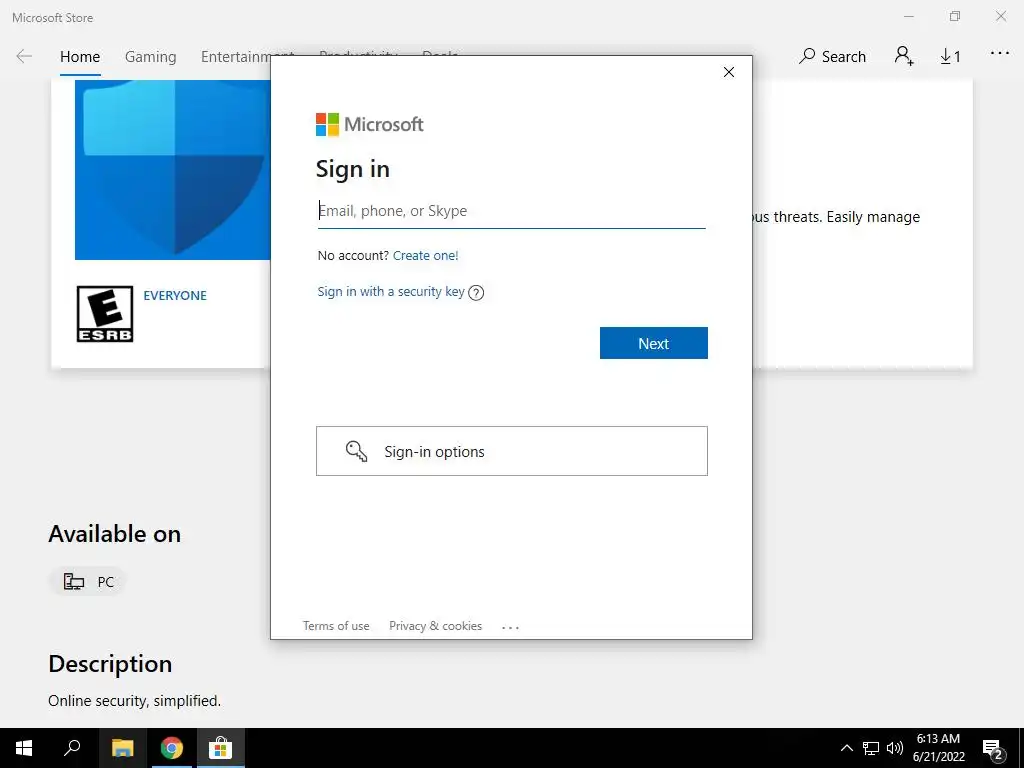Open Privacy & cookies link
Image resolution: width=1024 pixels, height=768 pixels.
click(436, 626)
